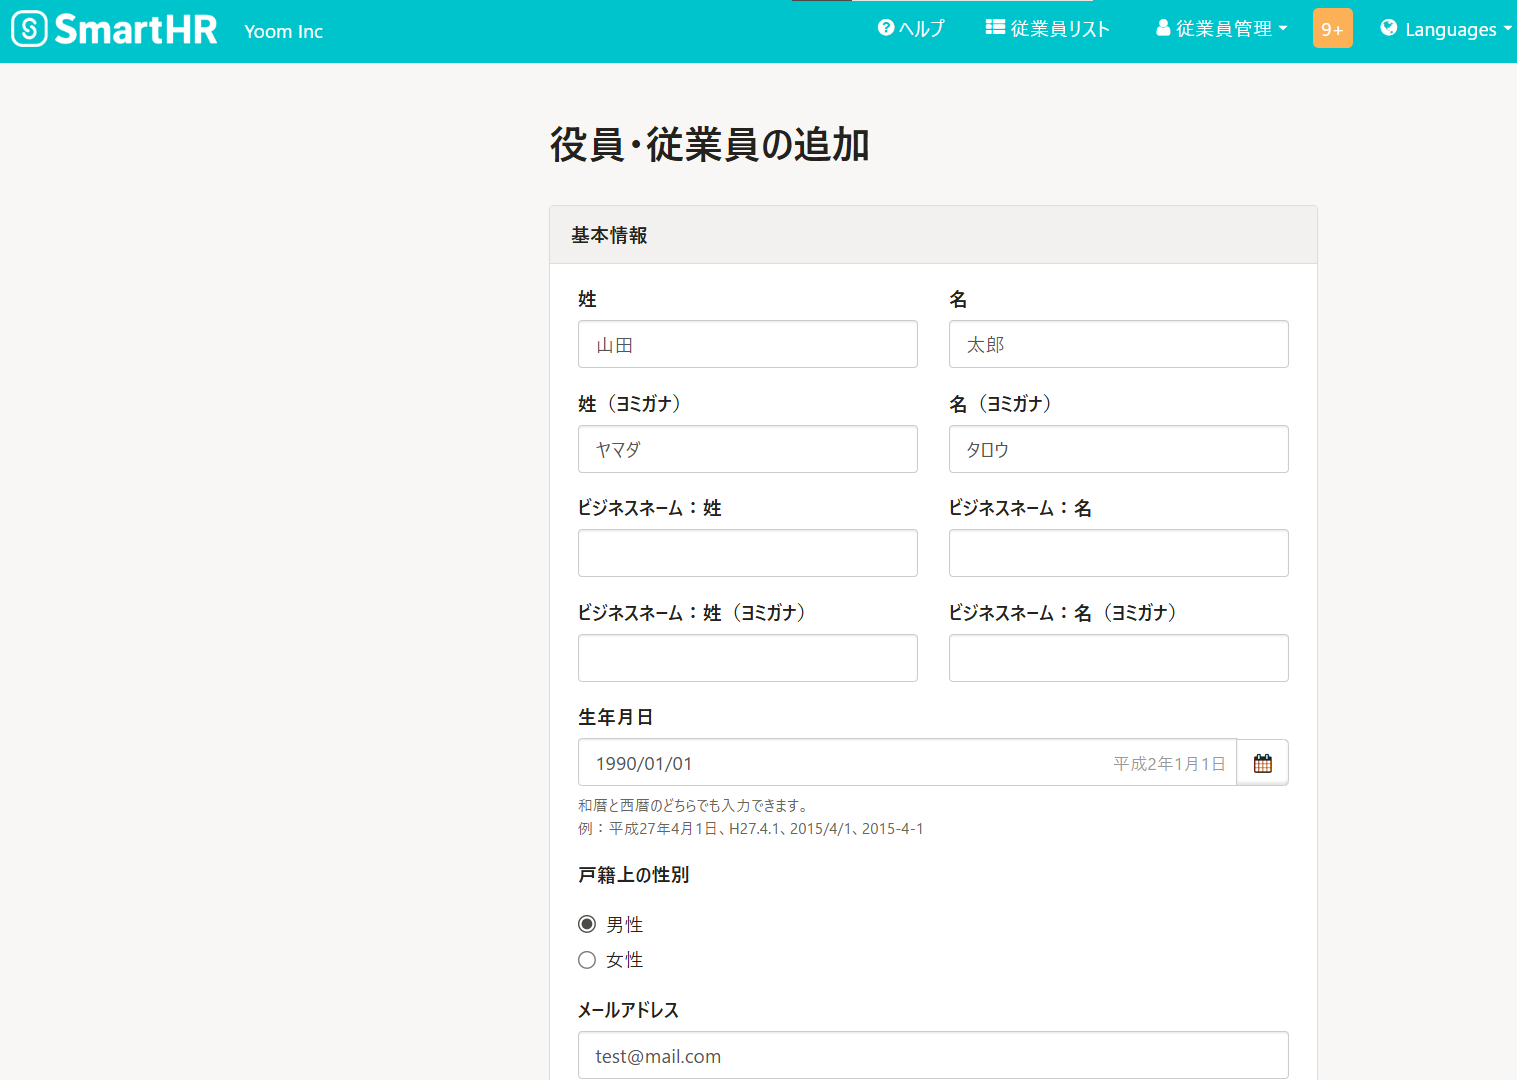Click the メールアドレス field with test@mail.com

click(x=932, y=1056)
